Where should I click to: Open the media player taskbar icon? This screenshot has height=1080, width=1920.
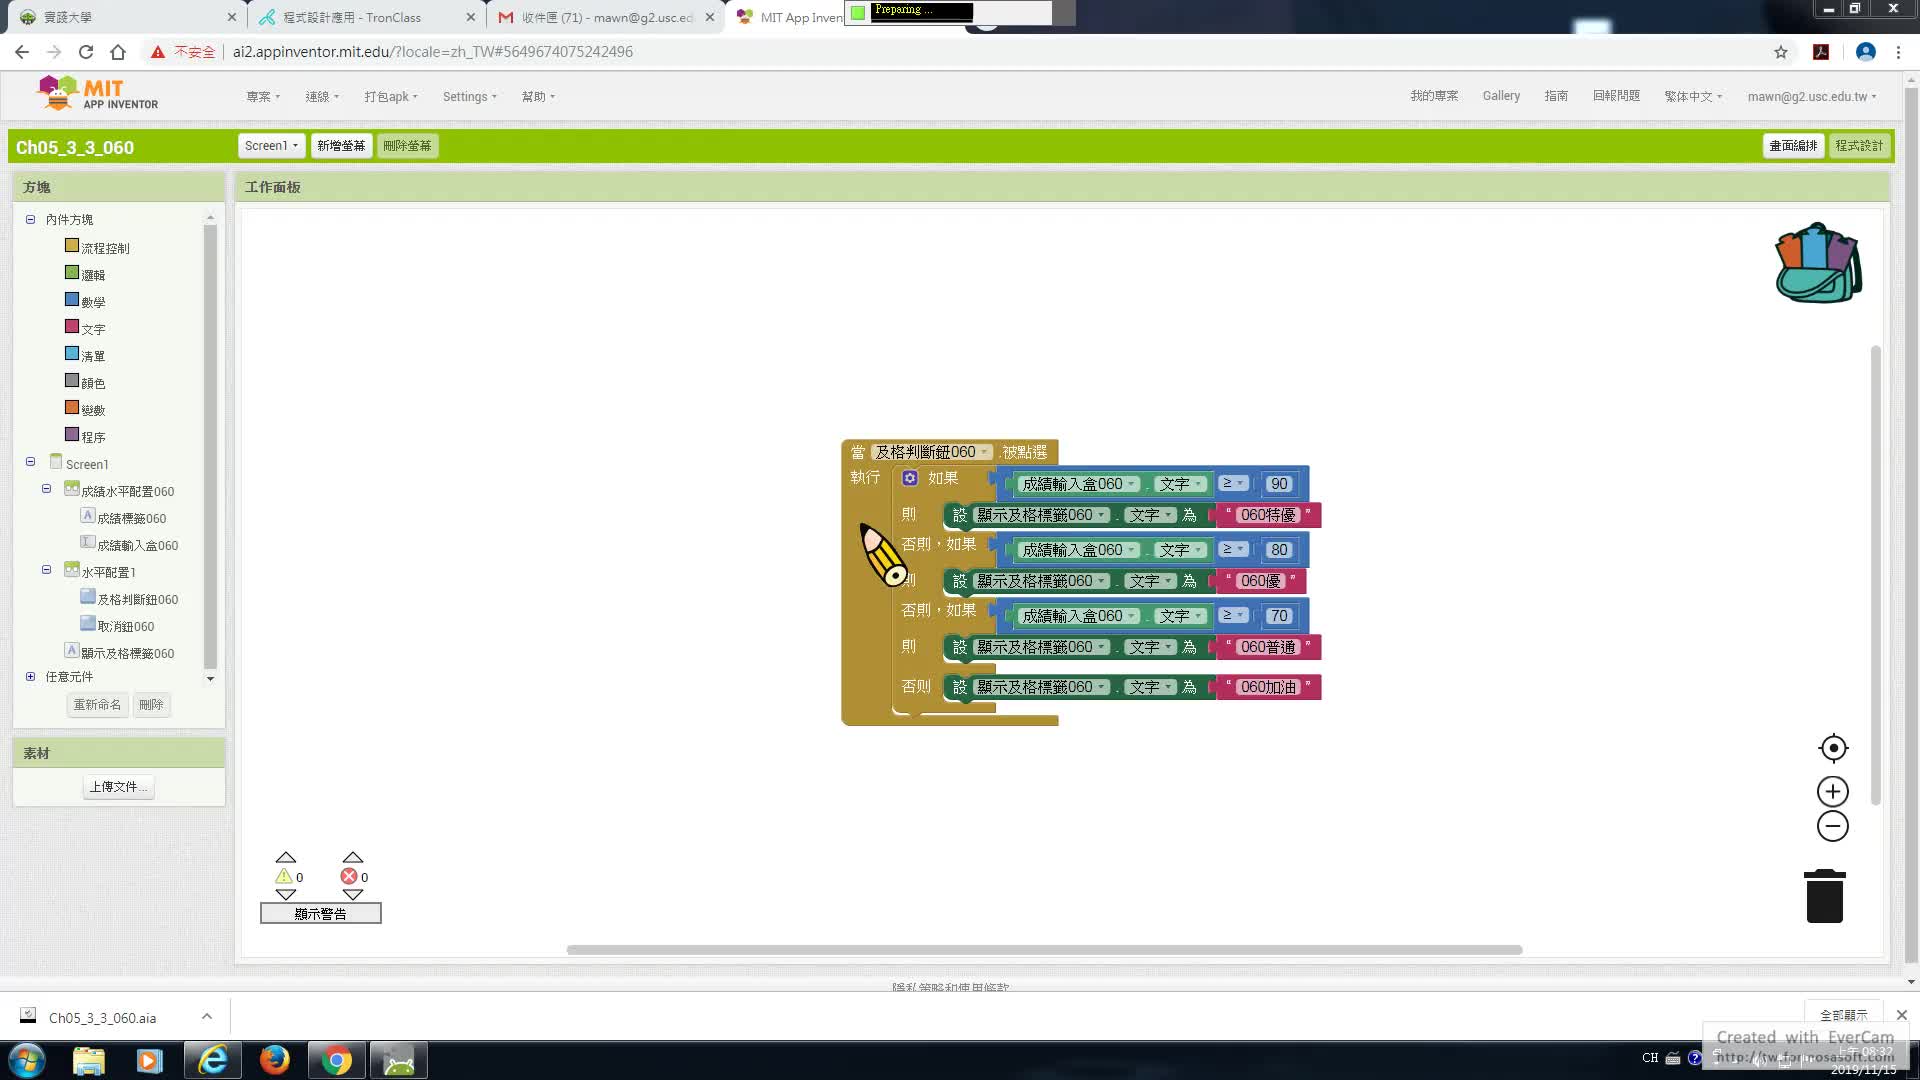[150, 1060]
